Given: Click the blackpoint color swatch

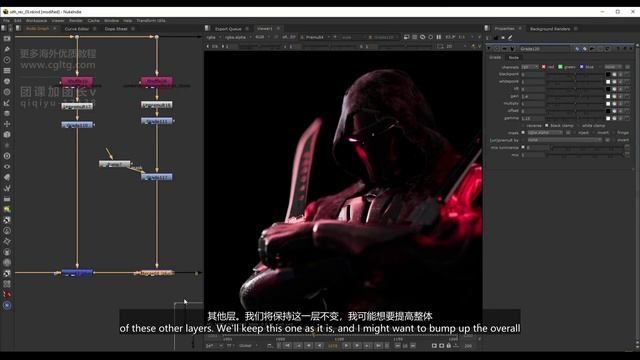Looking at the screenshot, I should click(x=608, y=74).
